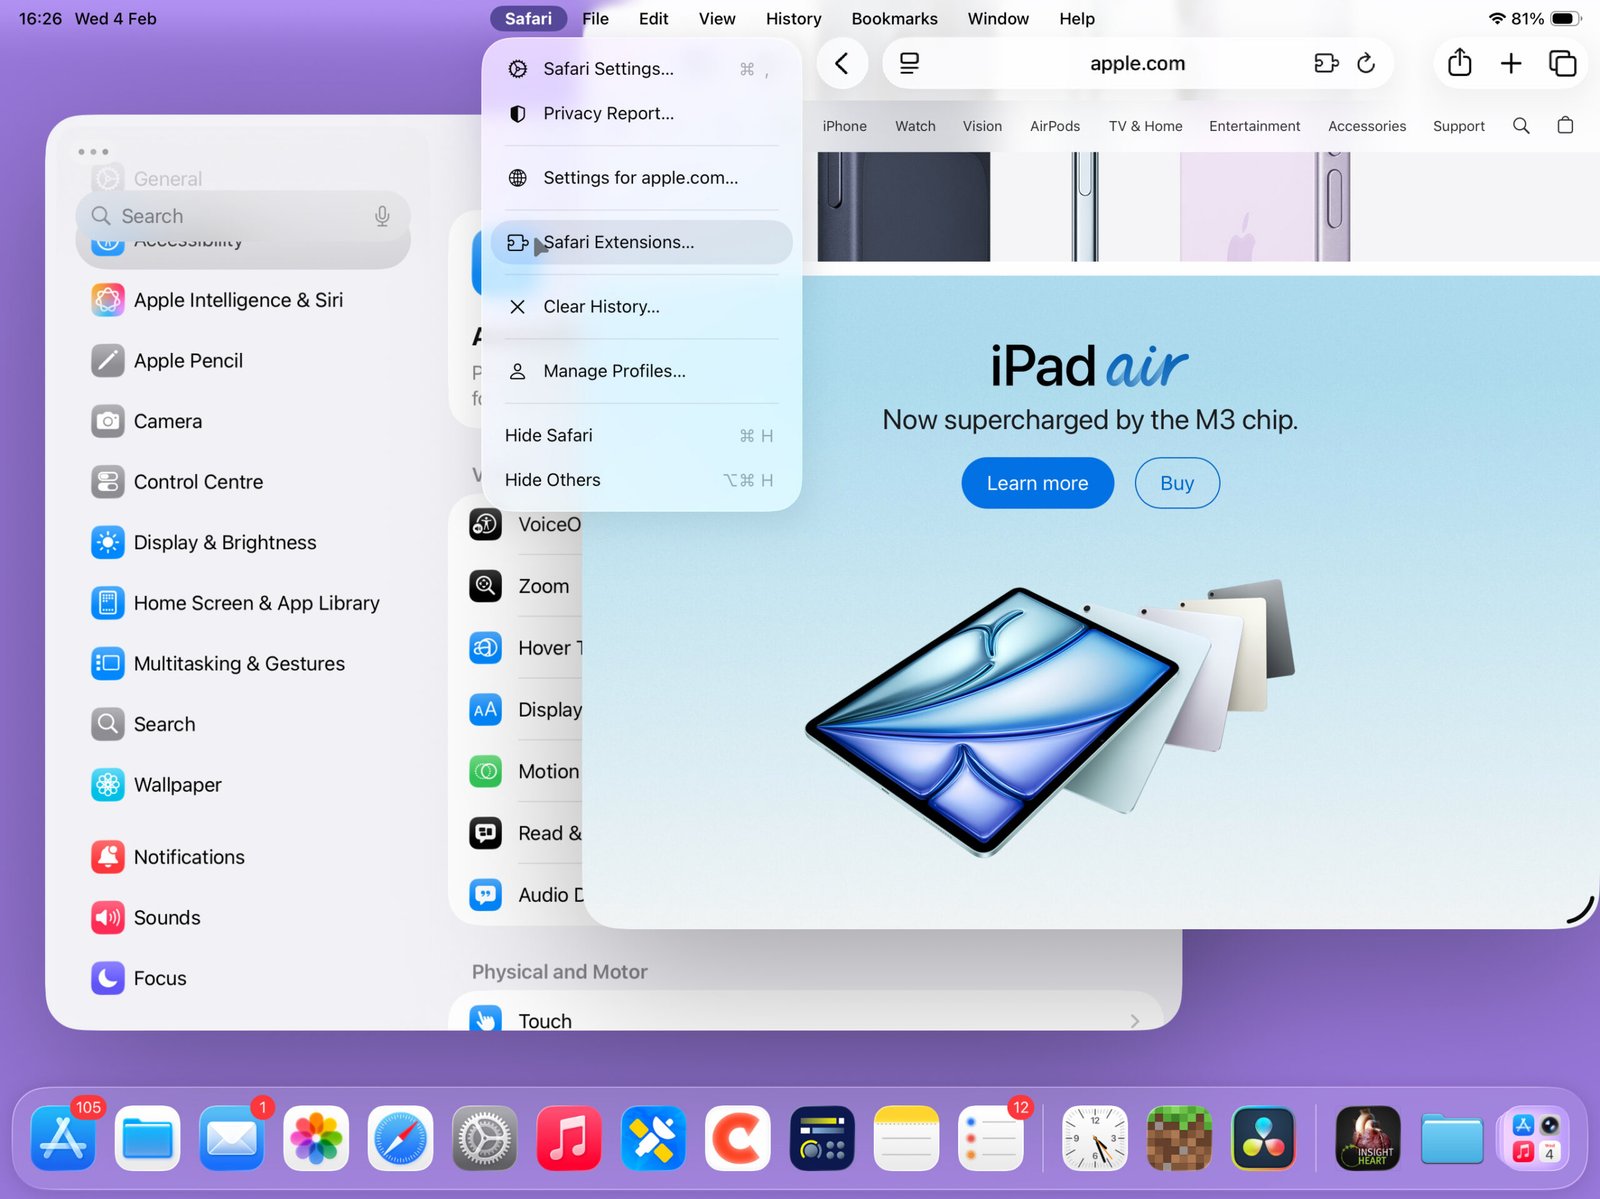Open the Watch link in Apple nav
This screenshot has width=1600, height=1199.
click(915, 126)
